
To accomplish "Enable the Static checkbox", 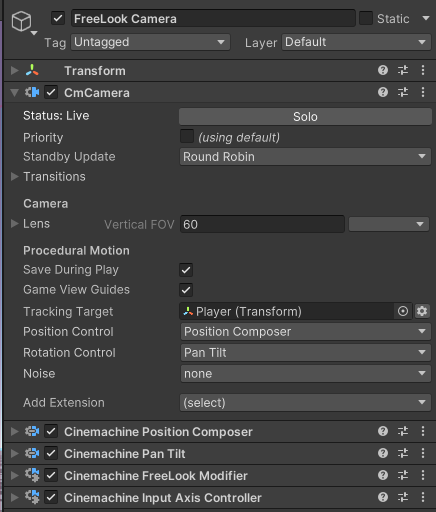I will pos(366,18).
